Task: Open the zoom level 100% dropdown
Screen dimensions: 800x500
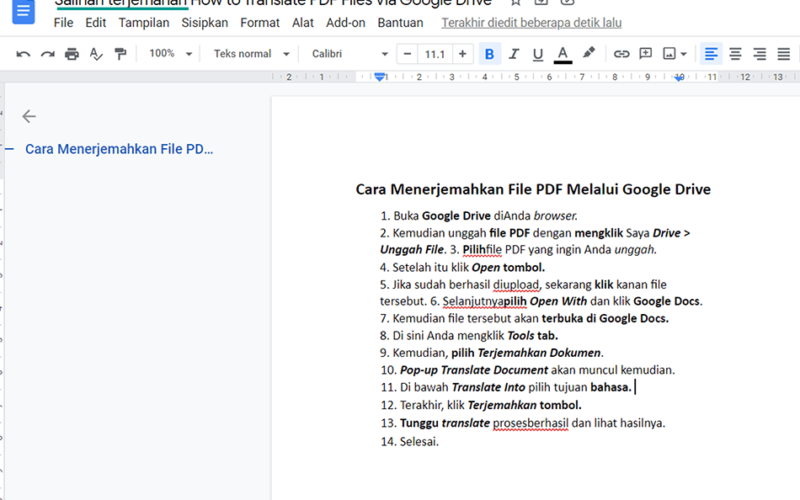Action: [x=170, y=54]
